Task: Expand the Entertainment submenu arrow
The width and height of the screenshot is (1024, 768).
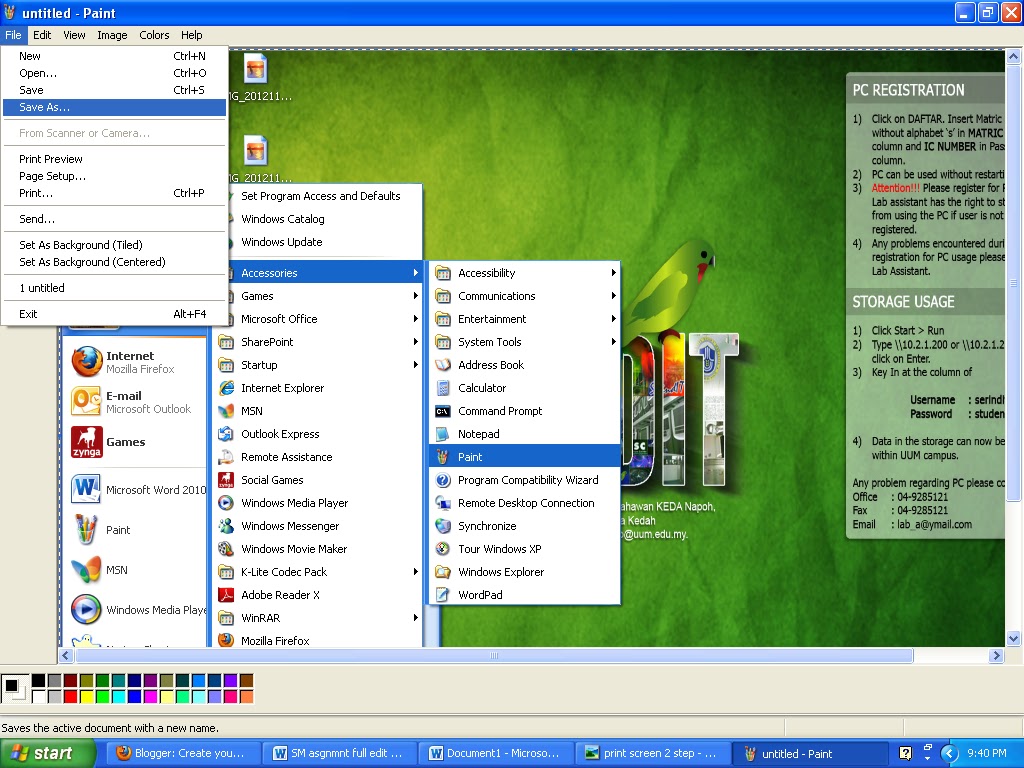Action: [613, 319]
